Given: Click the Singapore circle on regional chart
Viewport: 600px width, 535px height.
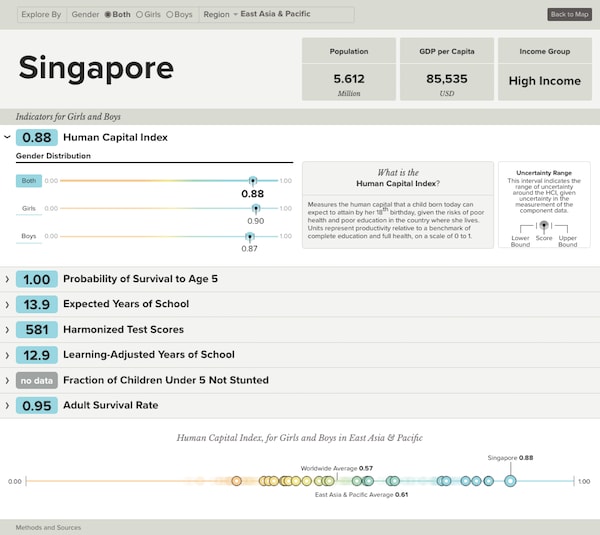Looking at the screenshot, I should [510, 481].
